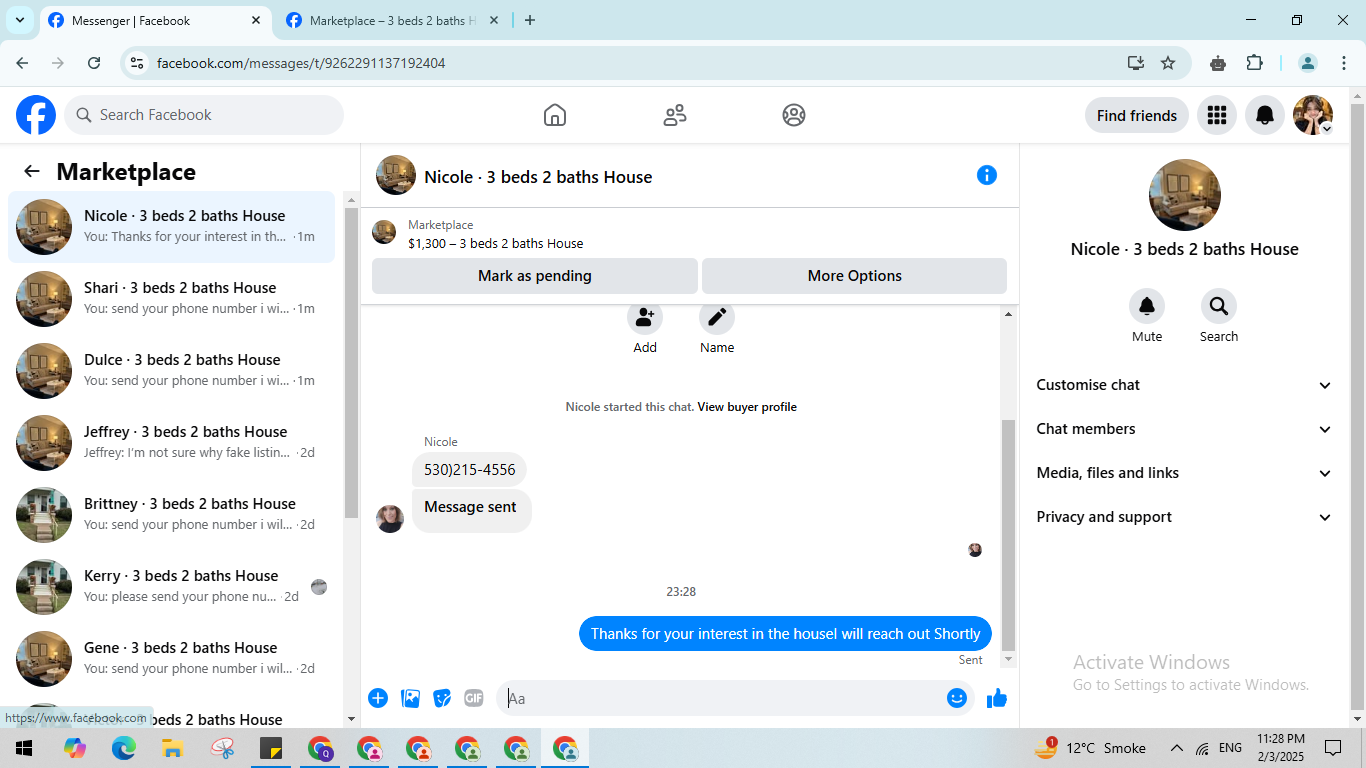Mute the Nicole conversation

point(1147,306)
